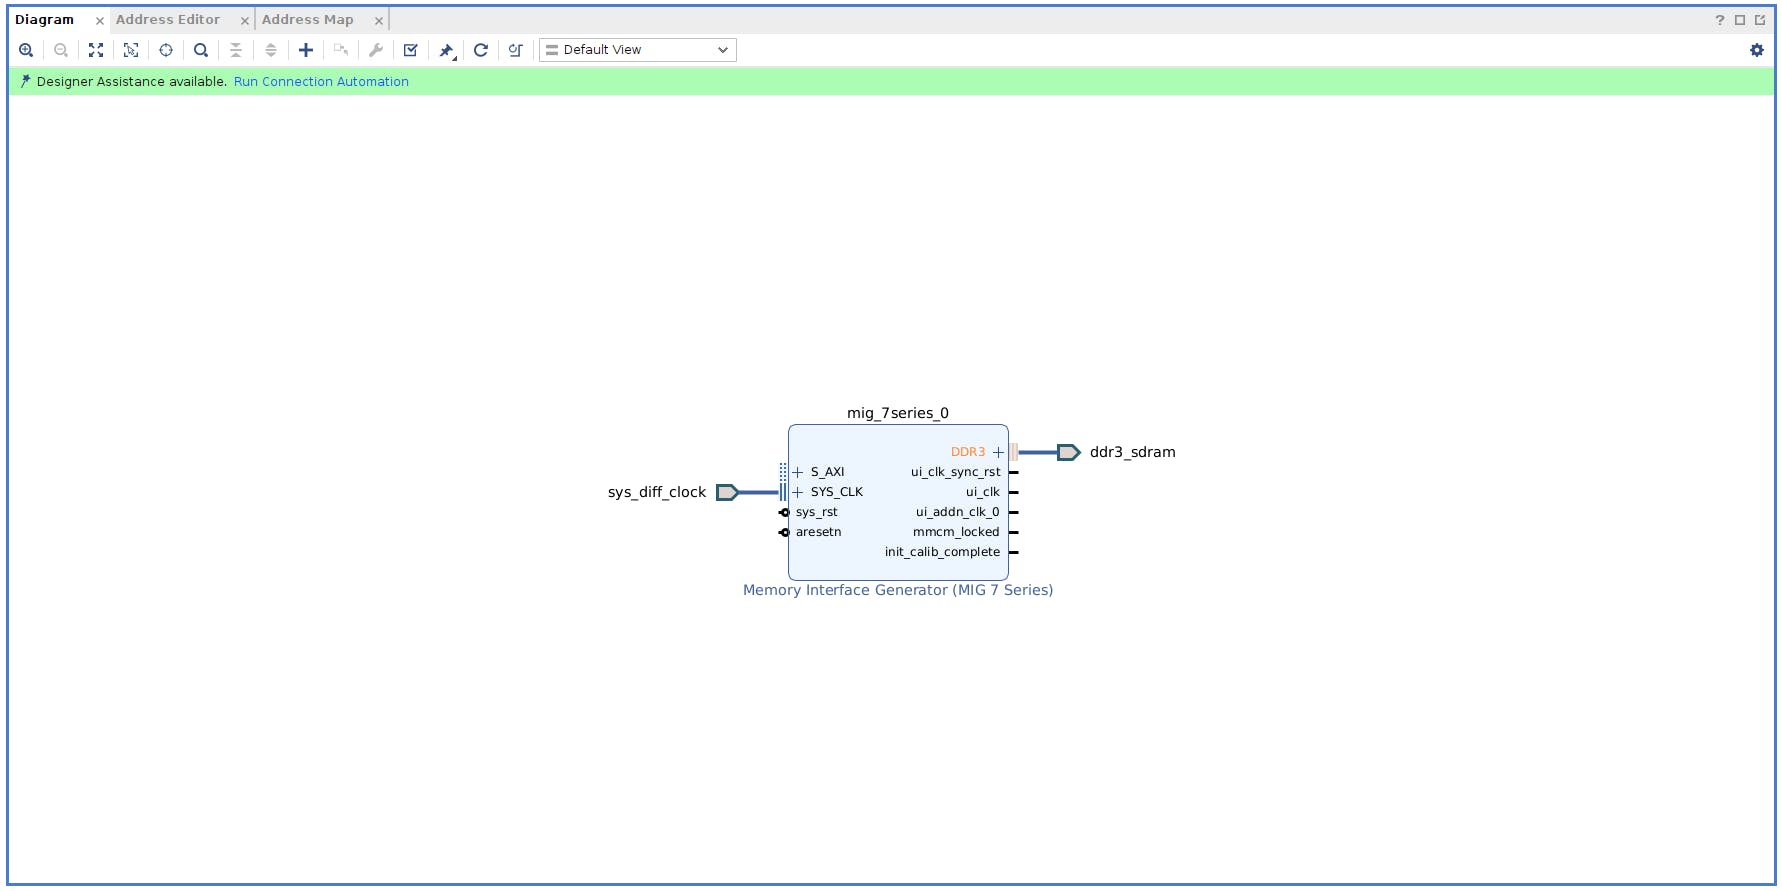Click the Zoom to Selection icon
The height and width of the screenshot is (891, 1782).
[131, 50]
